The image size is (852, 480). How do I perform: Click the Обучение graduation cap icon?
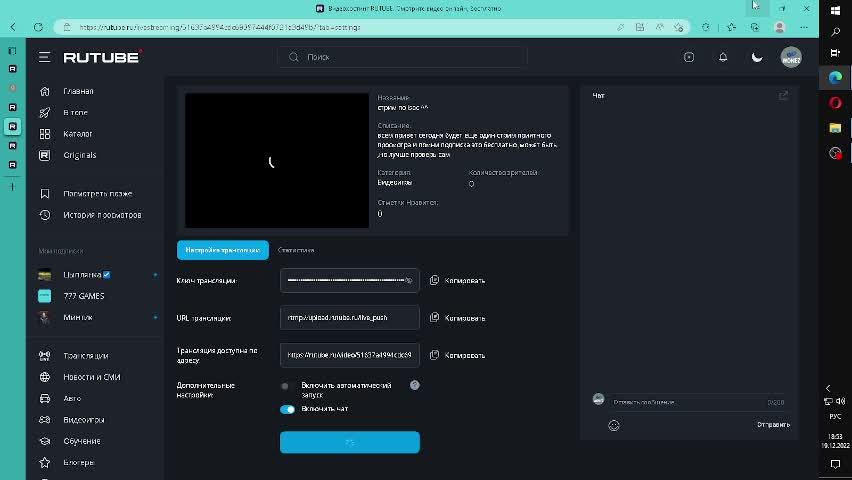45,441
